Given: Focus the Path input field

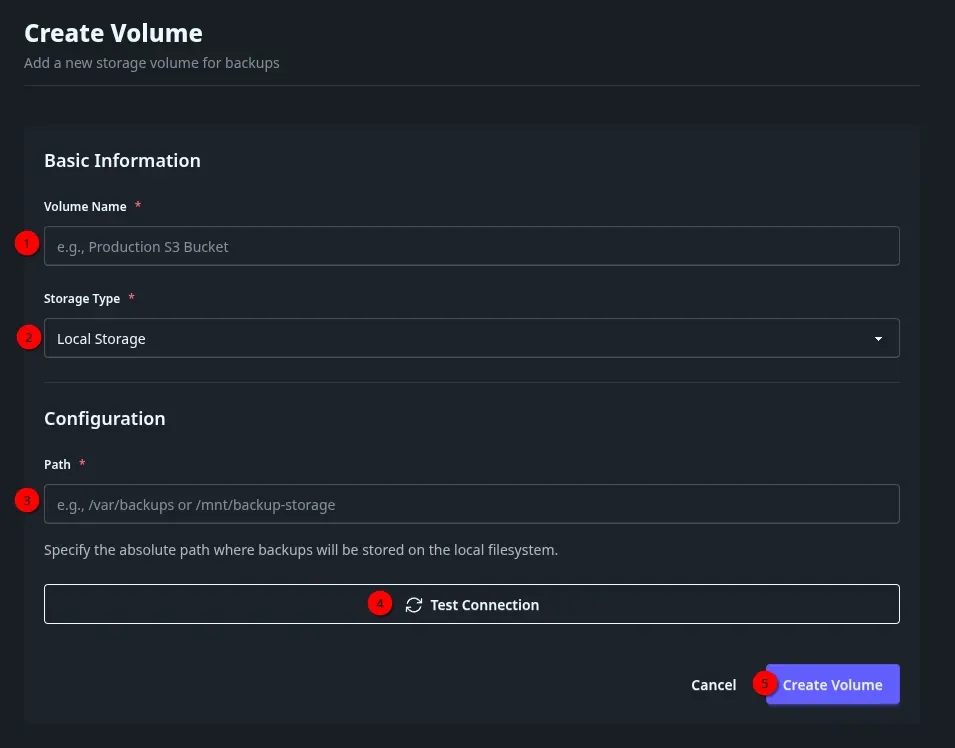Looking at the screenshot, I should 470,504.
